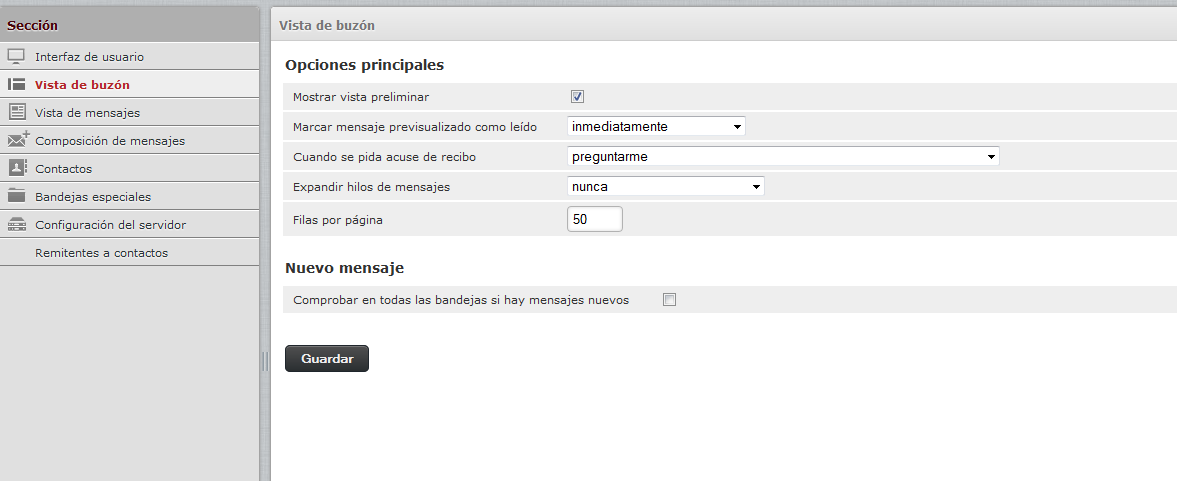Image resolution: width=1177 pixels, height=481 pixels.
Task: Click the Guardar button
Action: 327,359
